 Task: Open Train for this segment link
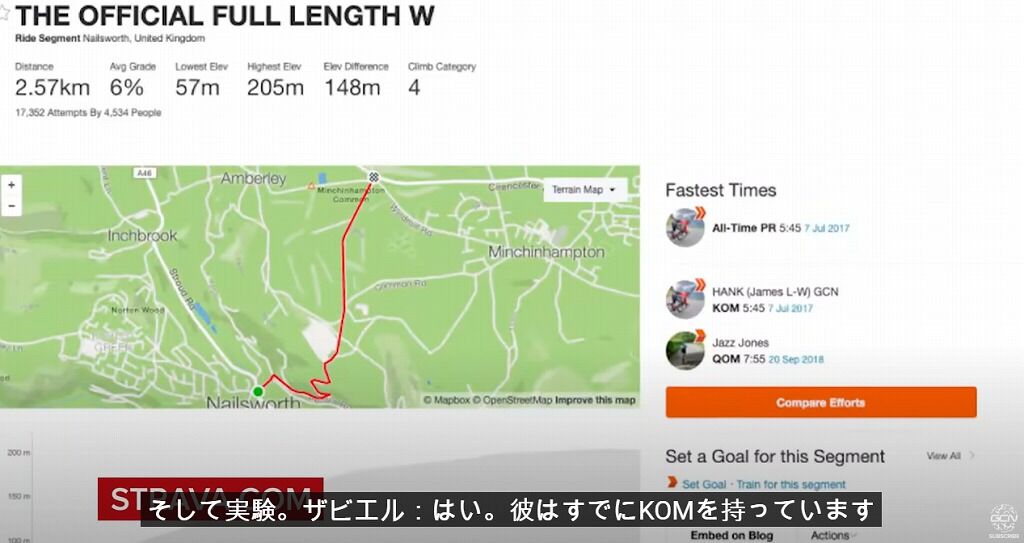[x=791, y=484]
